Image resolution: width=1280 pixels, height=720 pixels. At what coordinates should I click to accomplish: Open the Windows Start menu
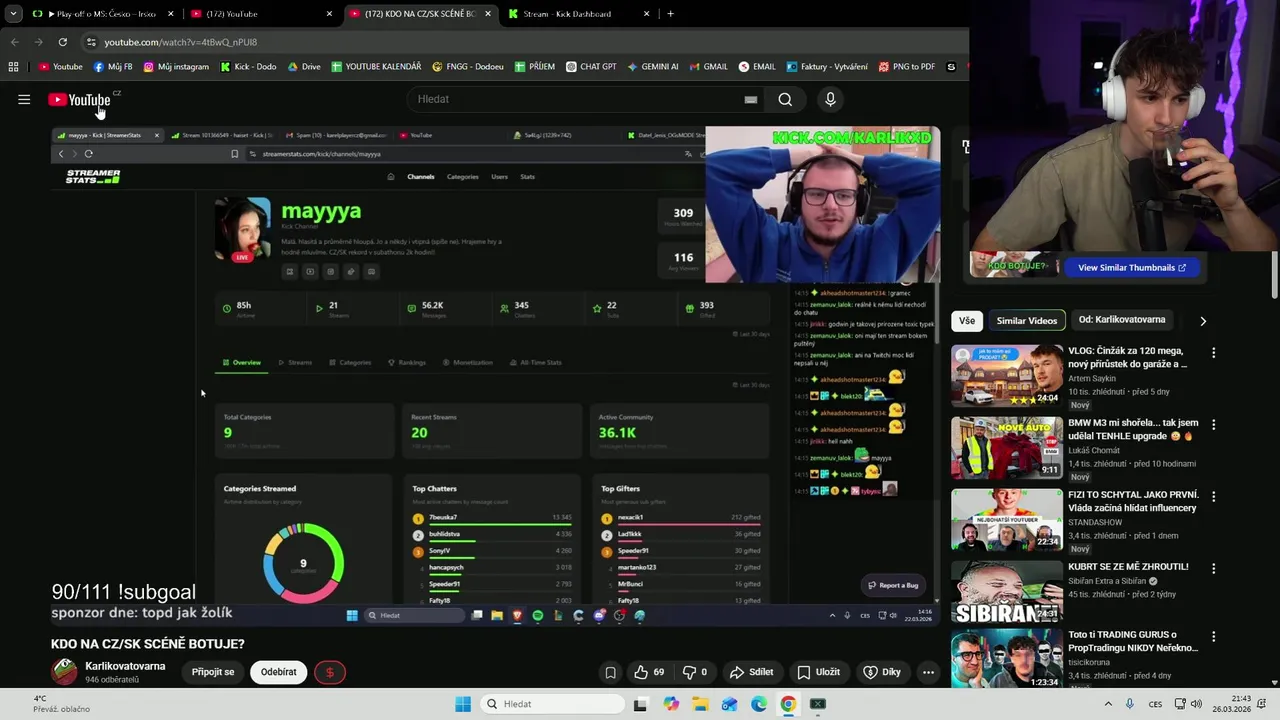tap(463, 704)
